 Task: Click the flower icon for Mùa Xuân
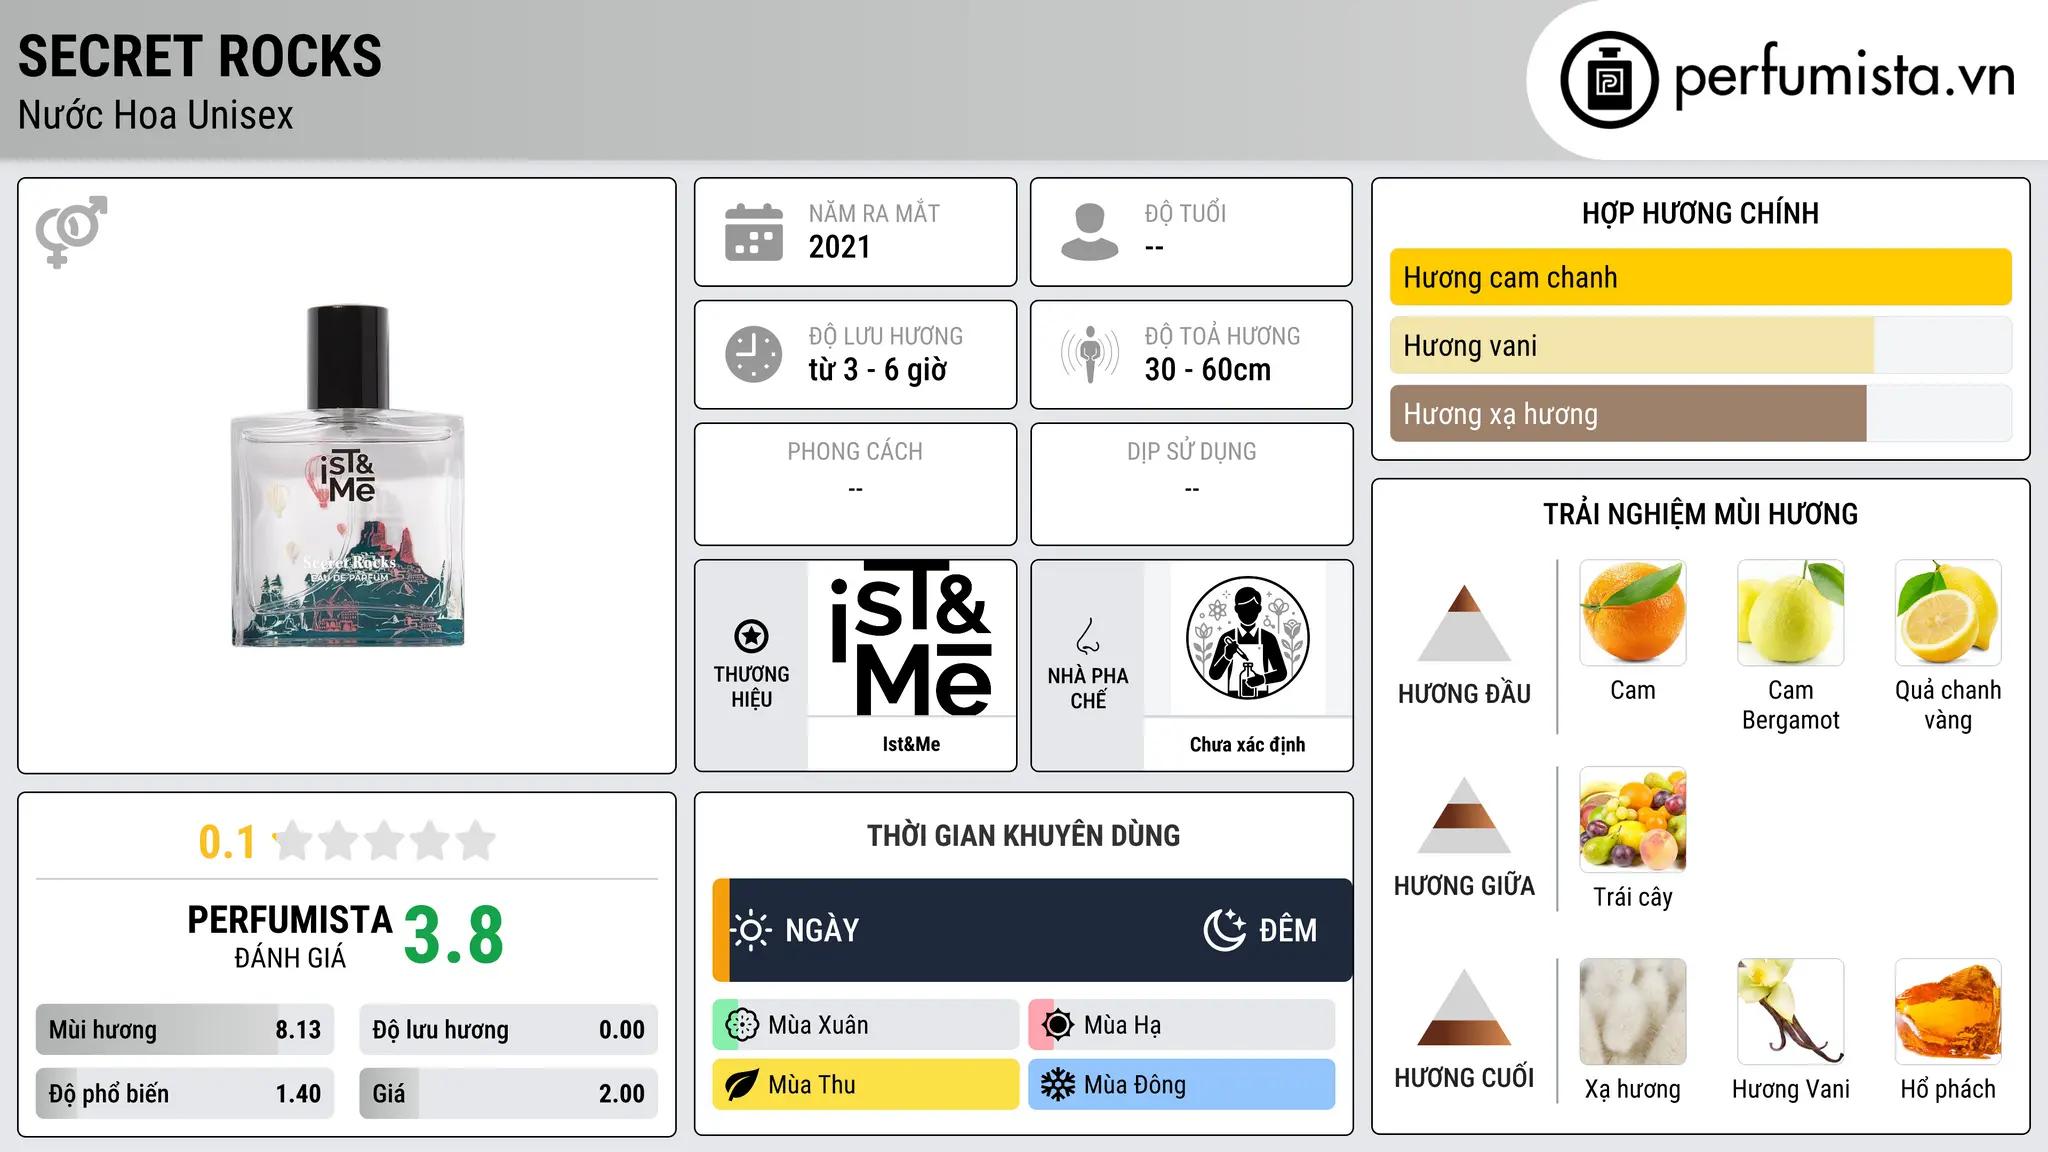[742, 1025]
